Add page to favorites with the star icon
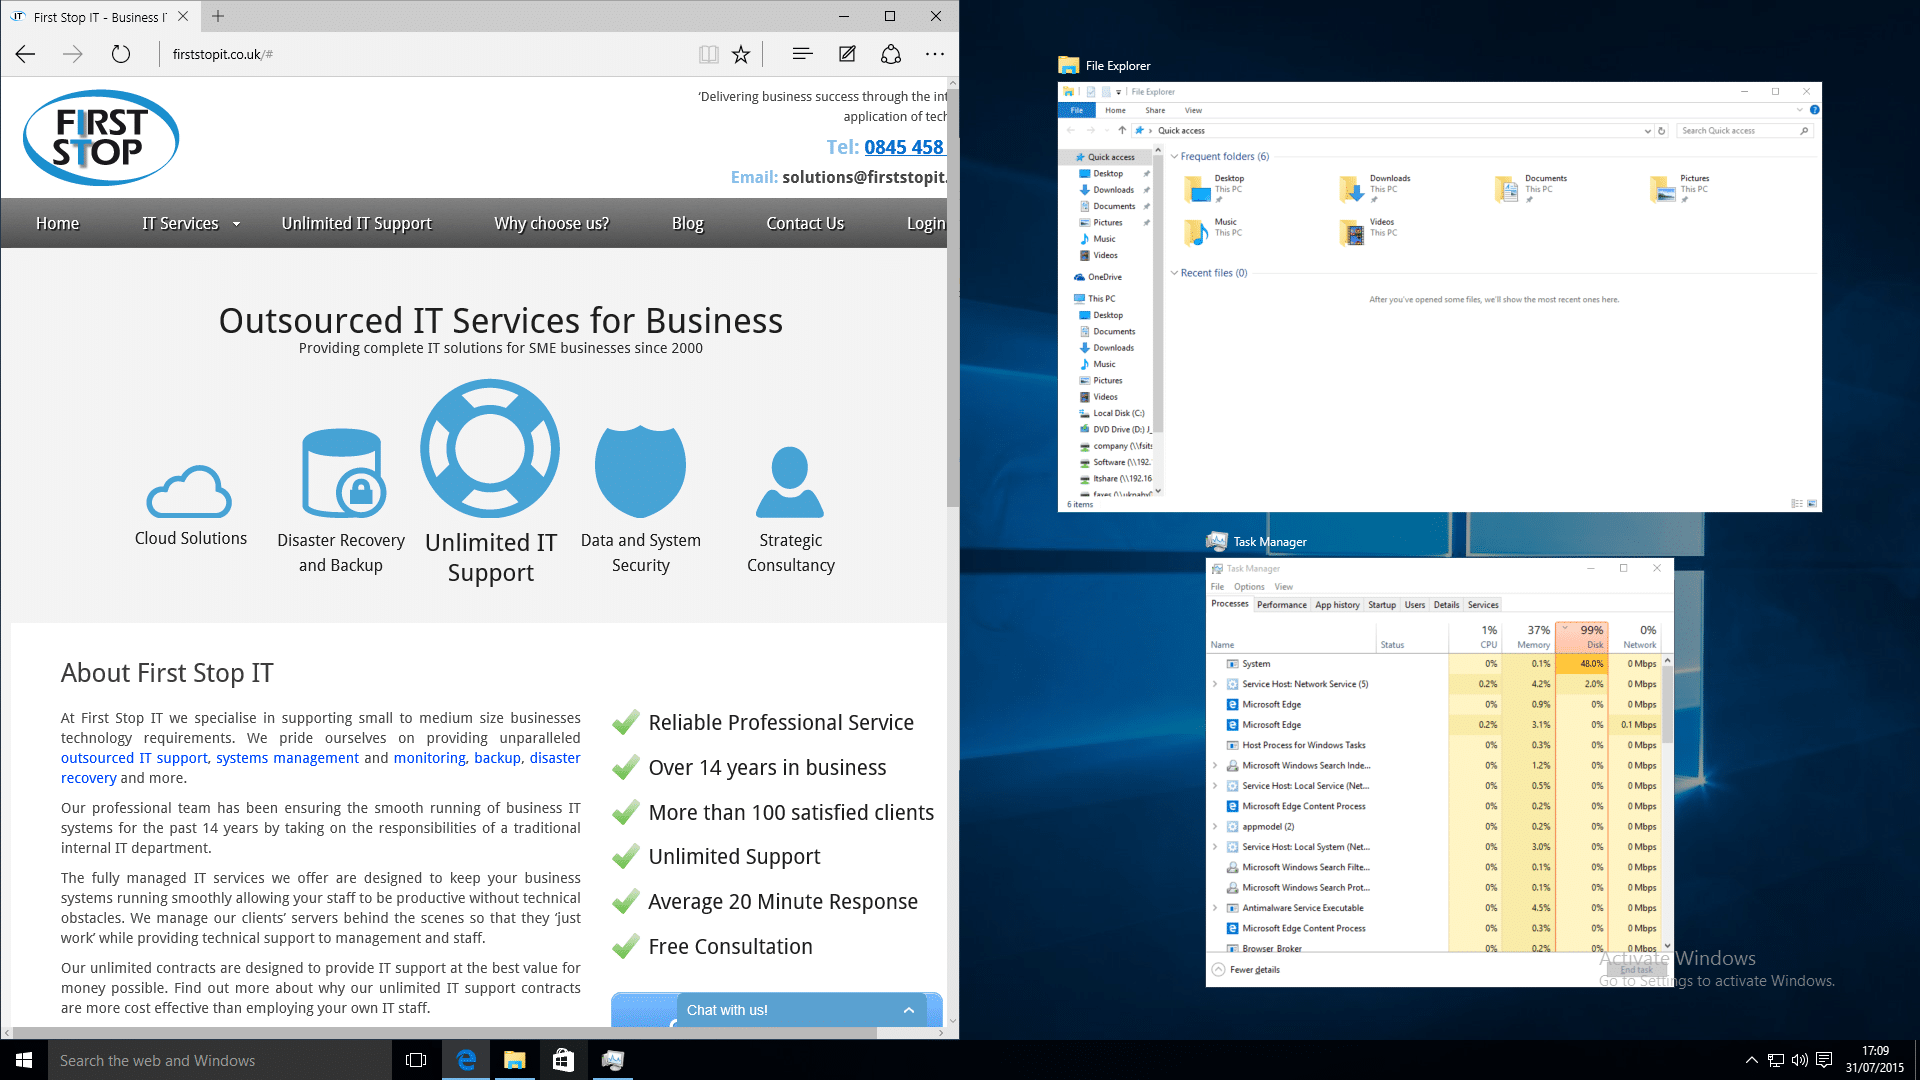The height and width of the screenshot is (1080, 1920). click(x=741, y=54)
